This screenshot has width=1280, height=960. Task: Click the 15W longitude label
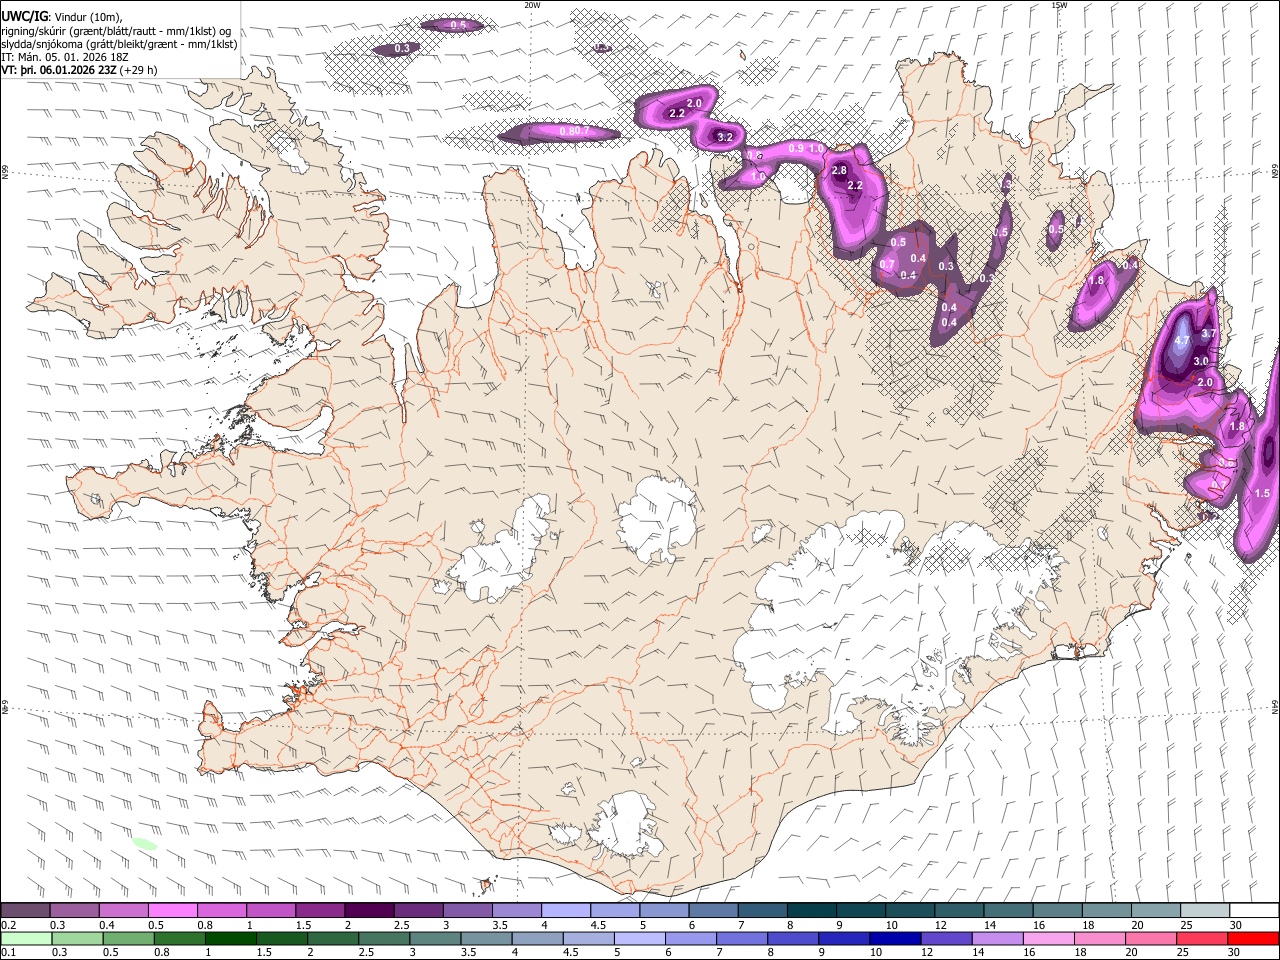1058,5
